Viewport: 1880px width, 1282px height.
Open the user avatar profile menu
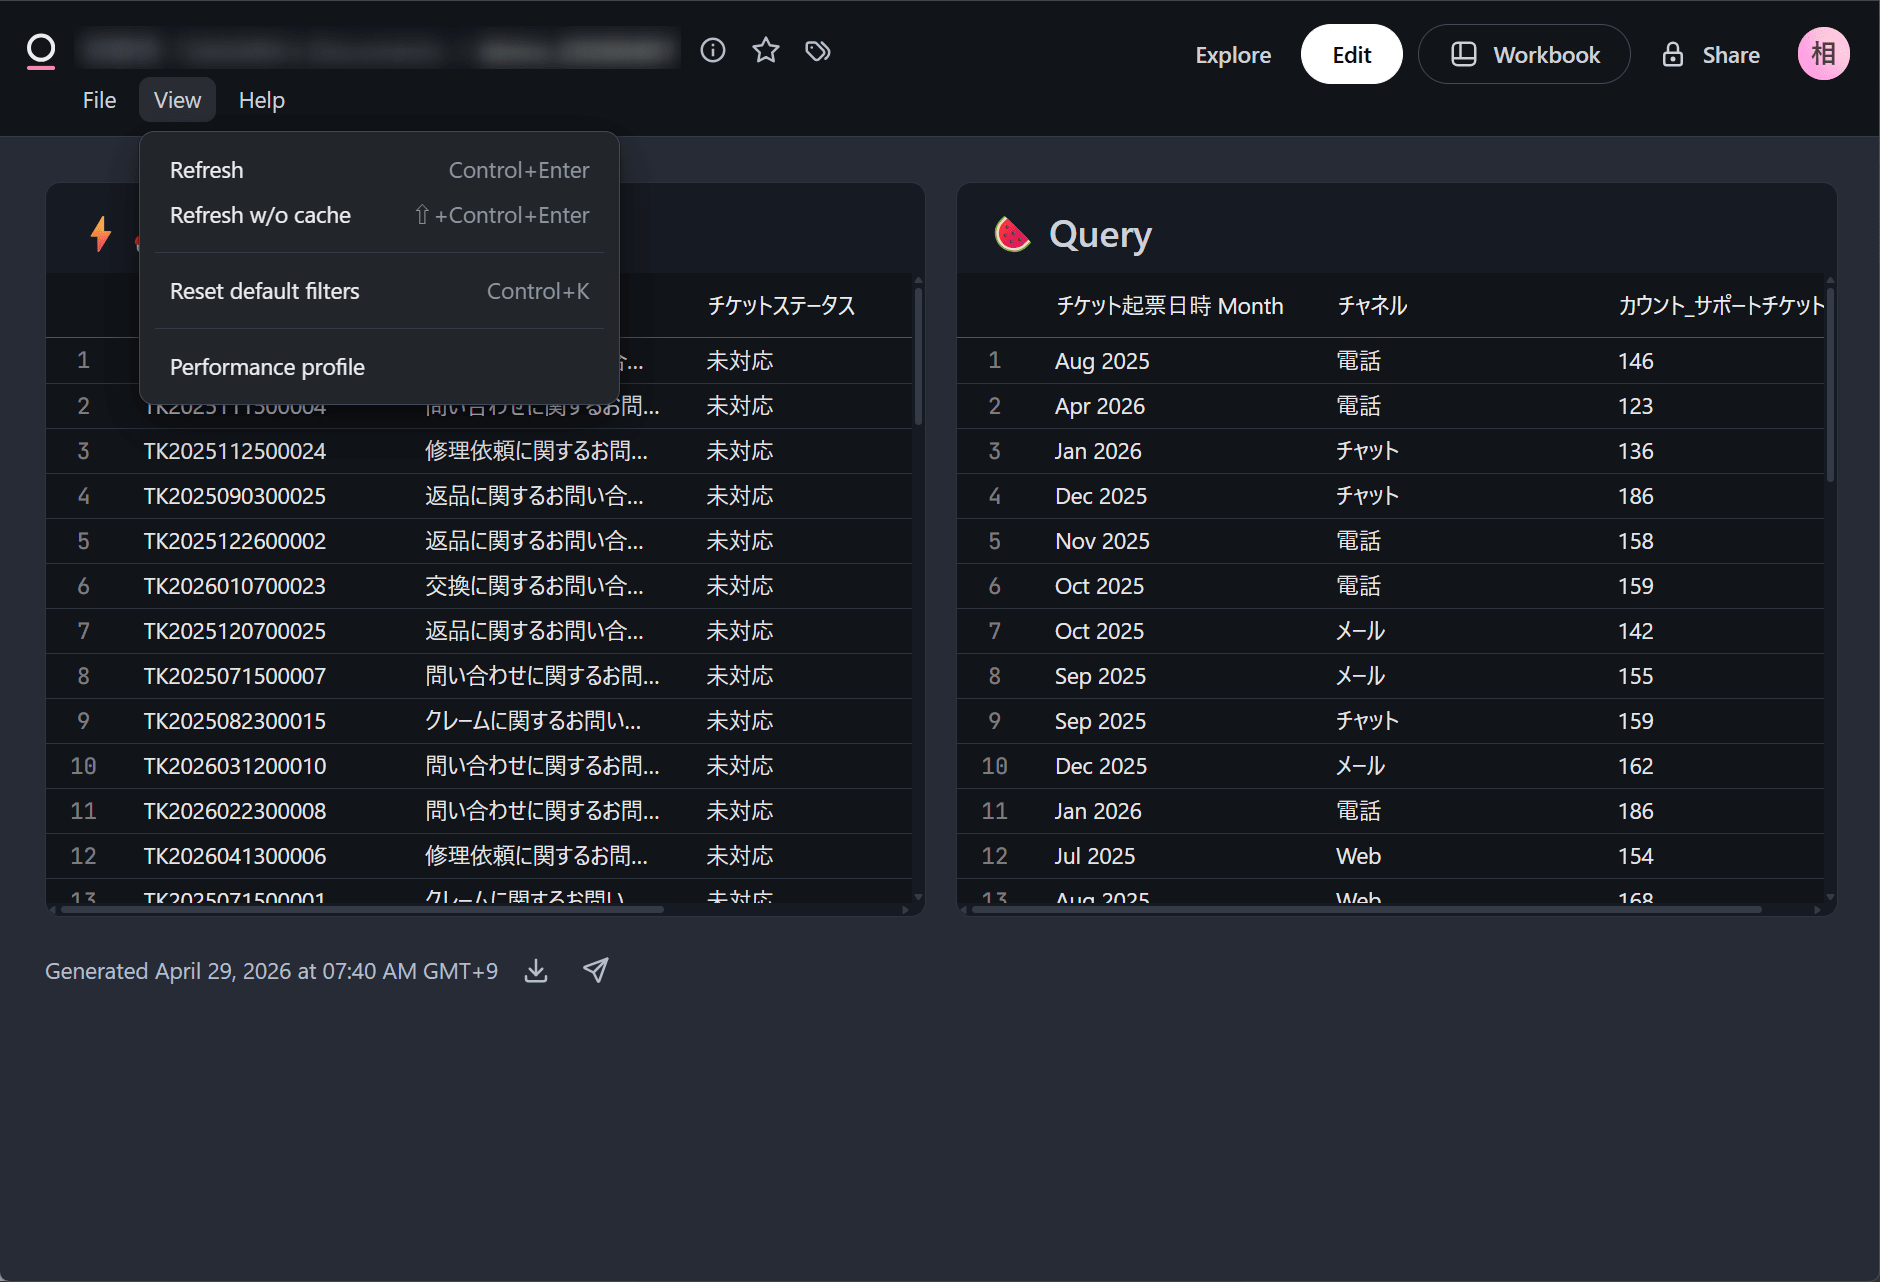coord(1823,54)
